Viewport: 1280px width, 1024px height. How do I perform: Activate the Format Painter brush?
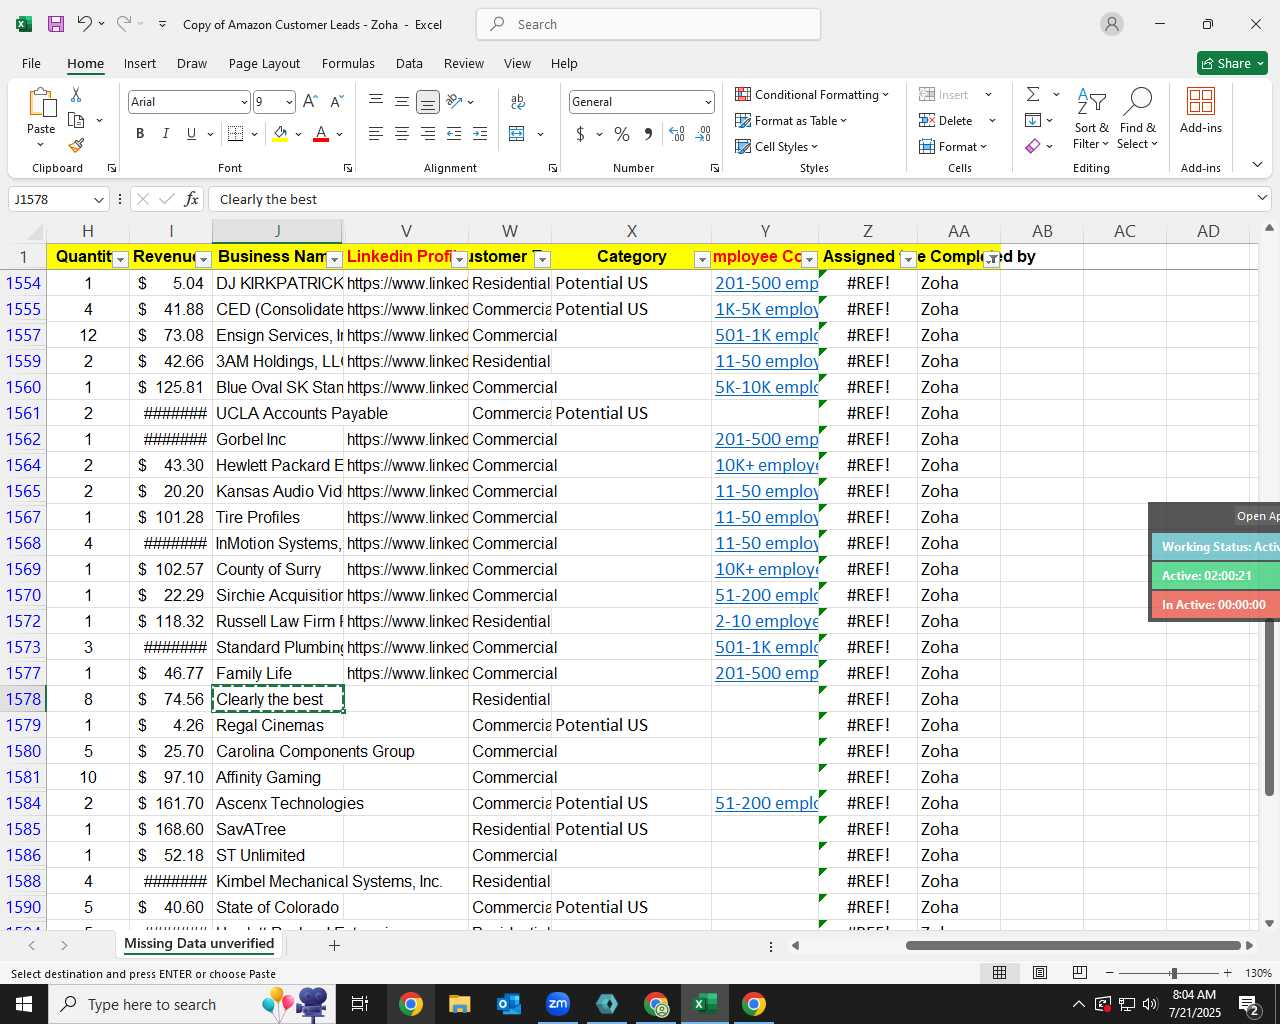click(x=76, y=145)
